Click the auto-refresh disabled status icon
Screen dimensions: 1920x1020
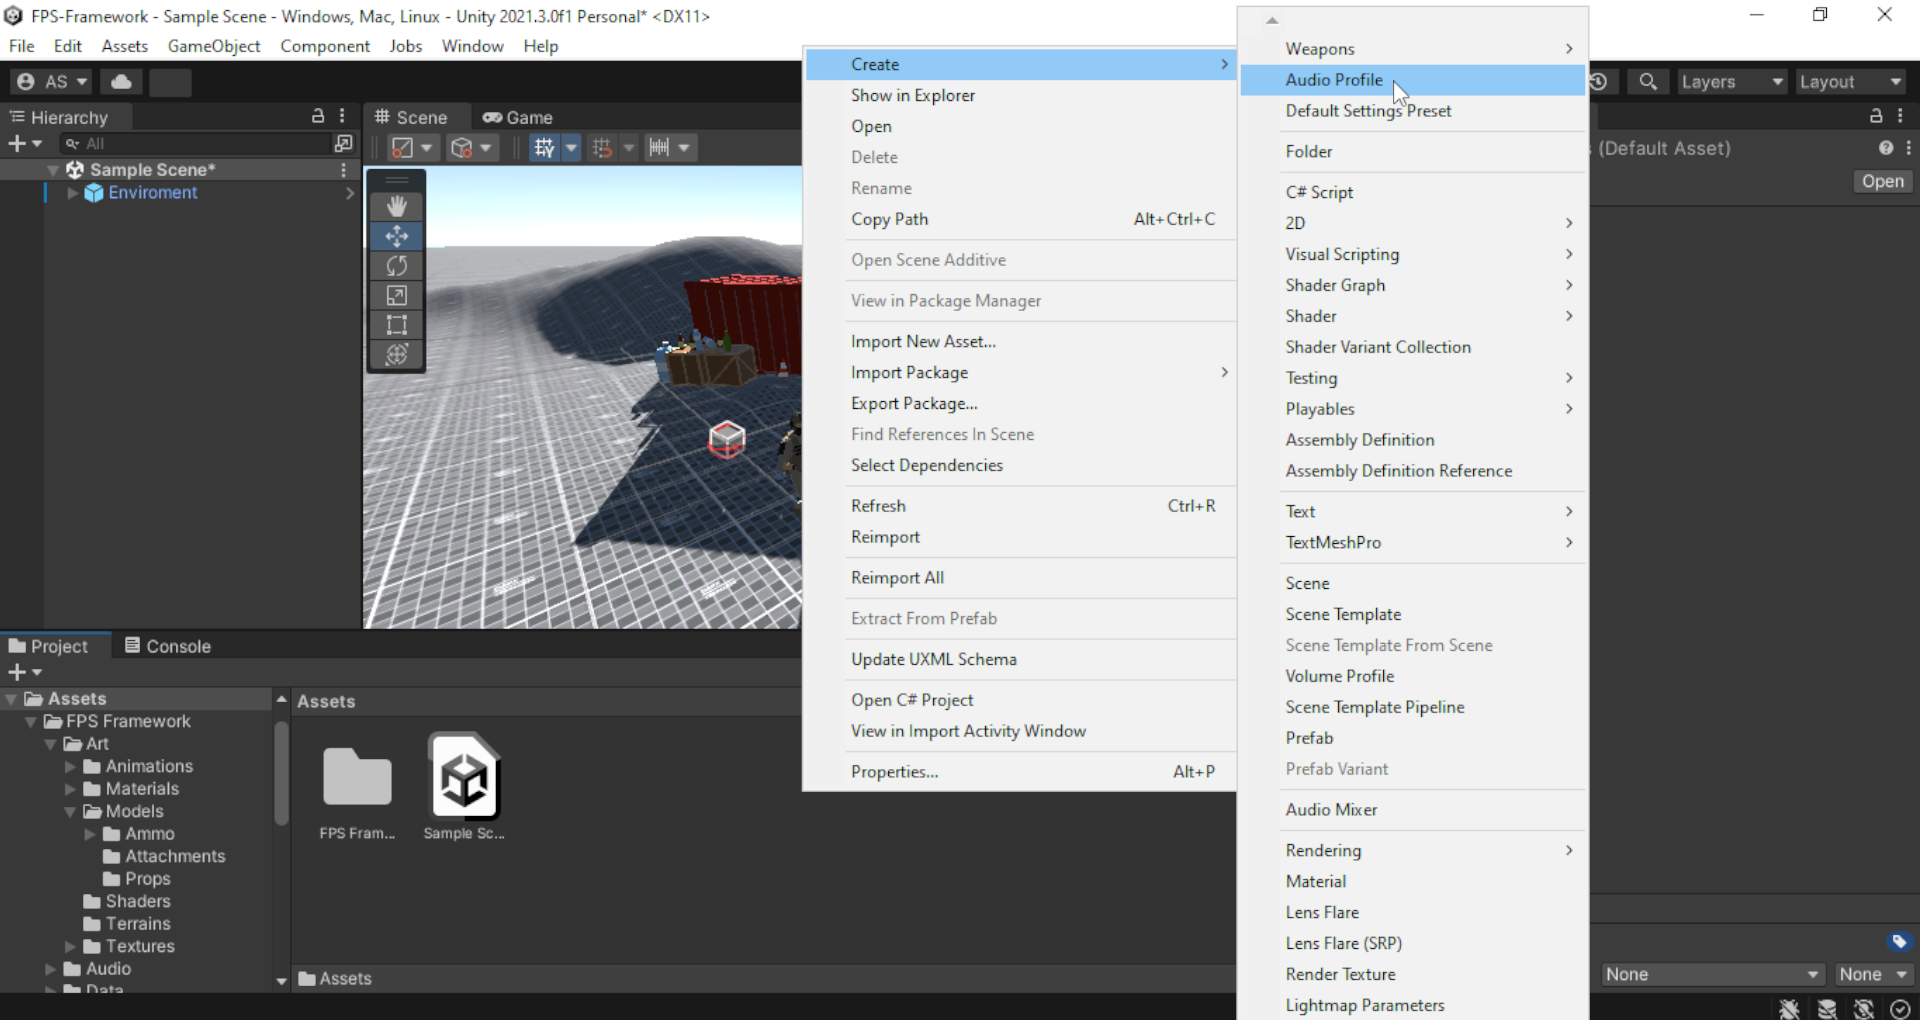[1864, 1008]
